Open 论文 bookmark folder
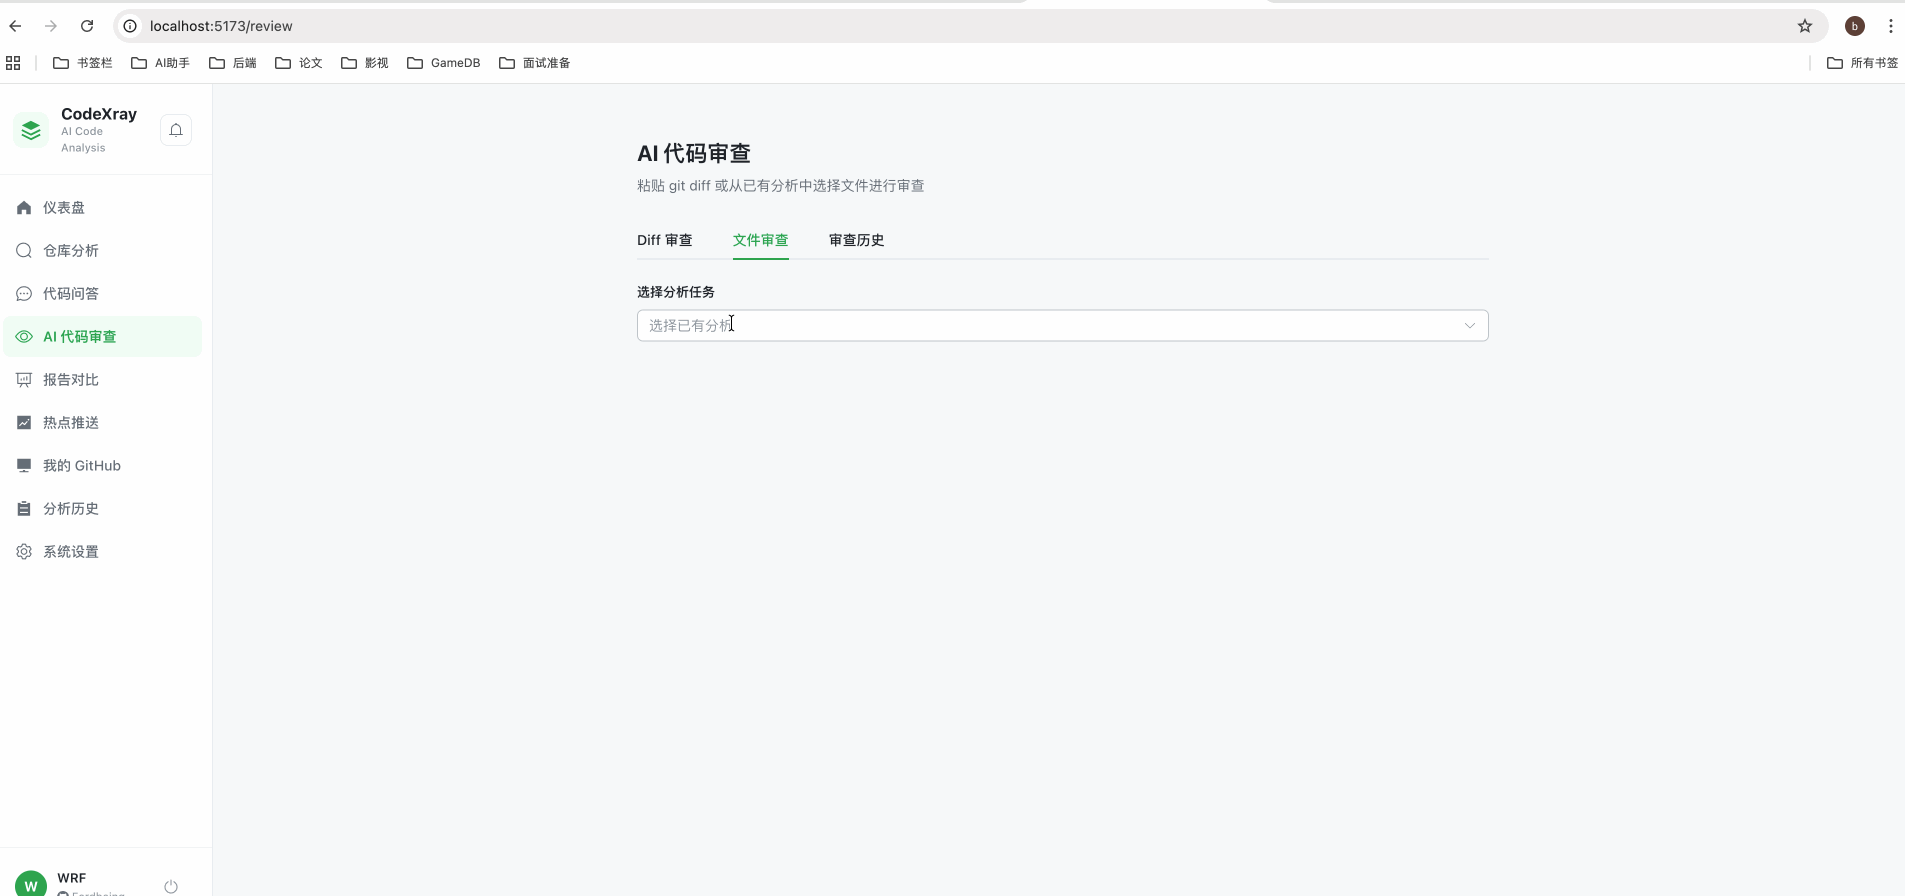This screenshot has width=1905, height=896. pyautogui.click(x=299, y=63)
